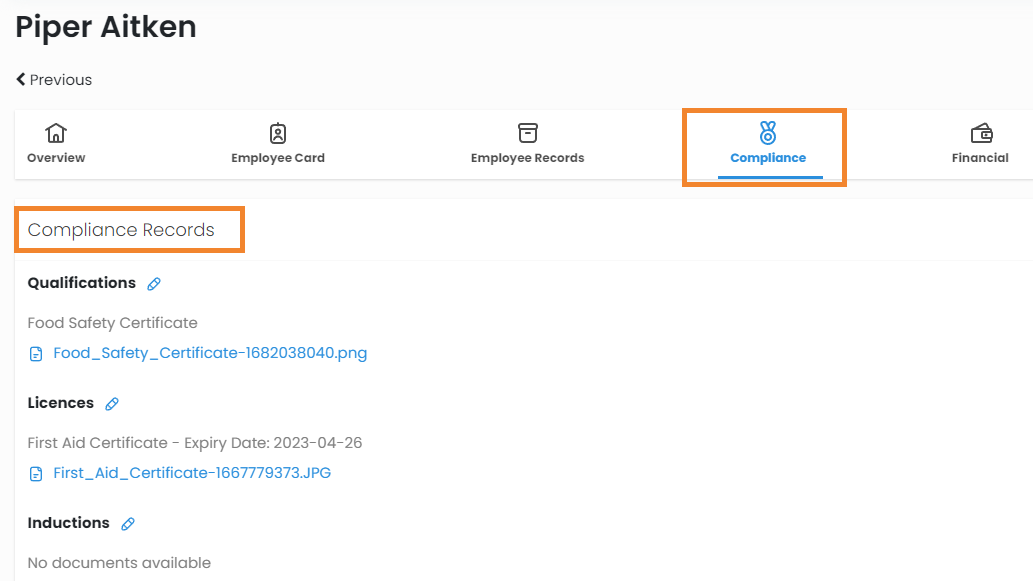Select the Compliance tab label
This screenshot has width=1033, height=581.
tap(768, 158)
